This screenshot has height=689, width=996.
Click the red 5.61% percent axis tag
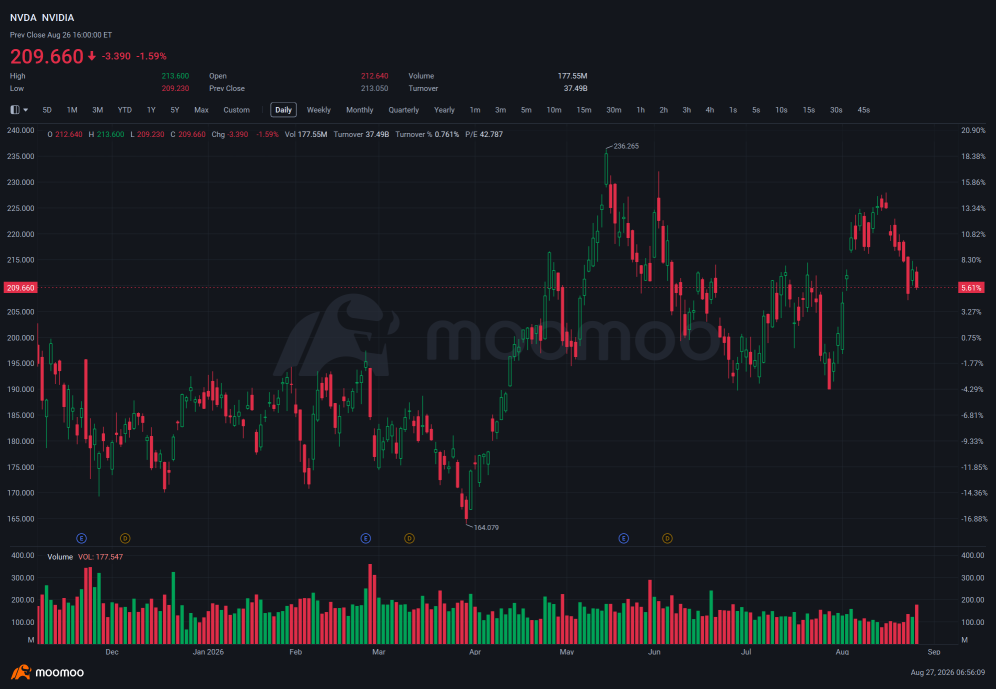971,288
